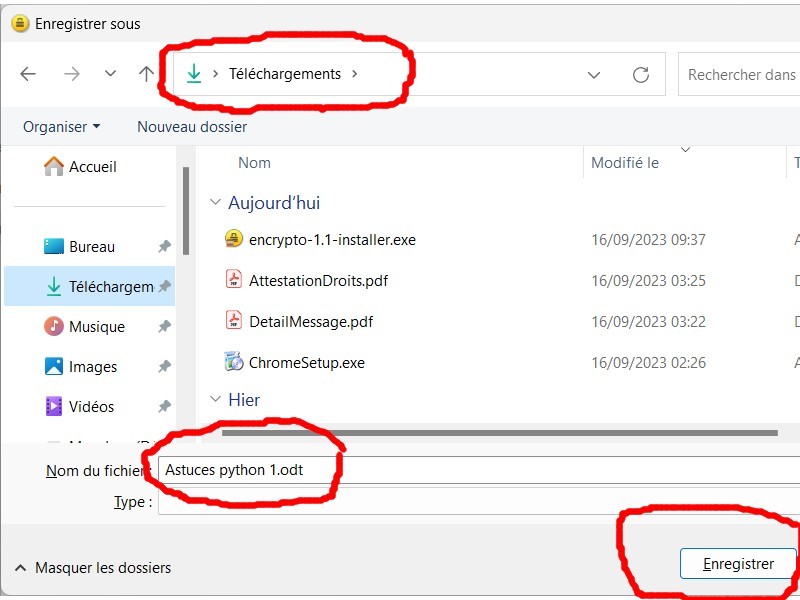Open Accueil in the sidebar

click(92, 167)
